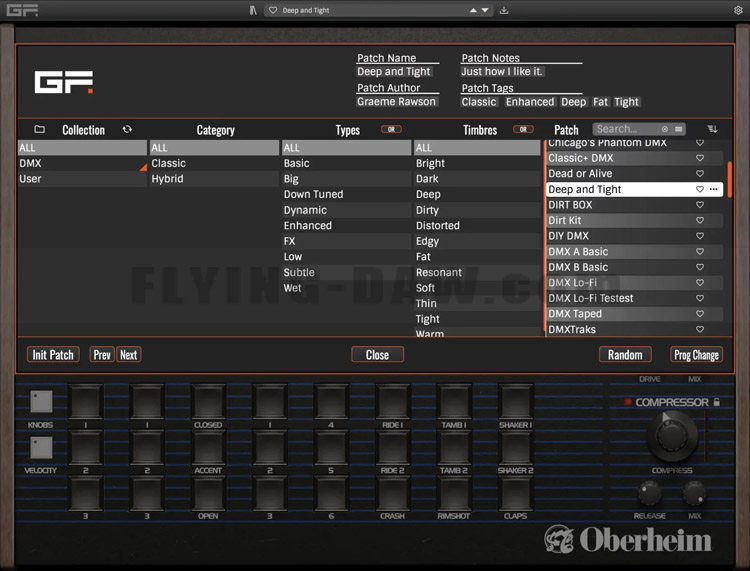This screenshot has width=750, height=571.
Task: Click the Prog Change button
Action: (x=696, y=355)
